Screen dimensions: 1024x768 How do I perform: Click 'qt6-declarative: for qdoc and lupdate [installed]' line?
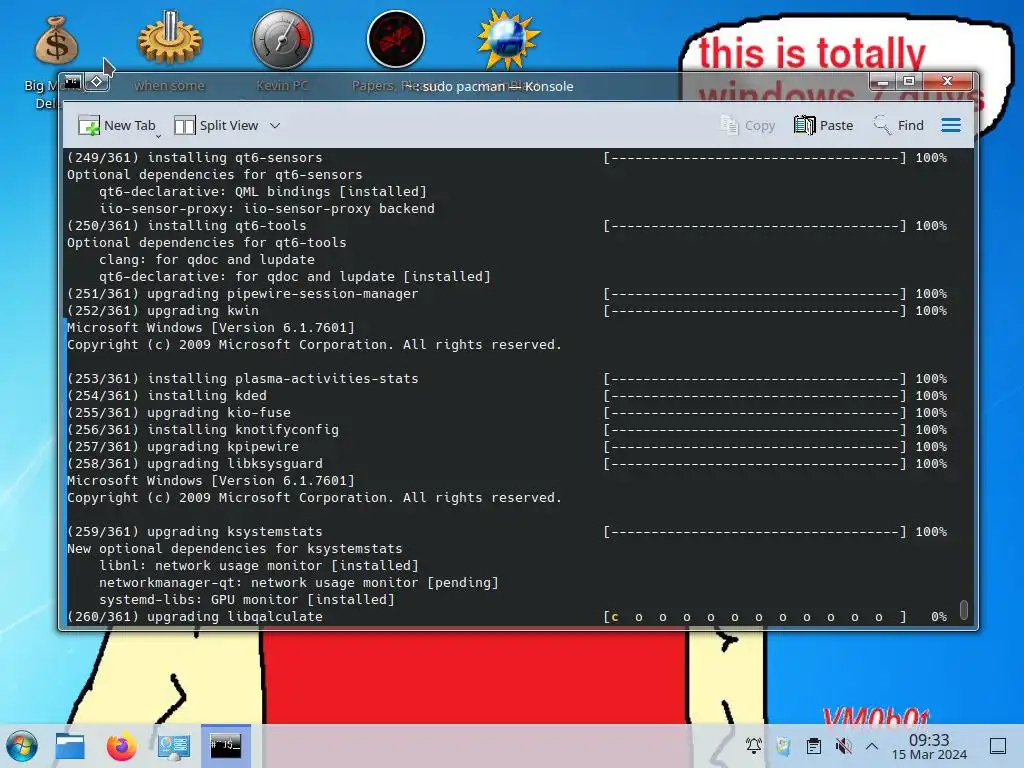click(295, 277)
